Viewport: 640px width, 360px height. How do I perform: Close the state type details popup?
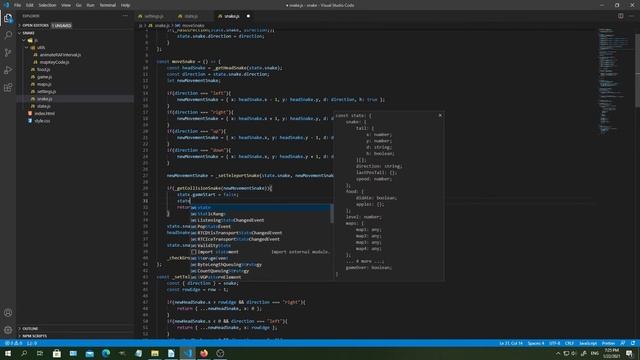(x=440, y=115)
